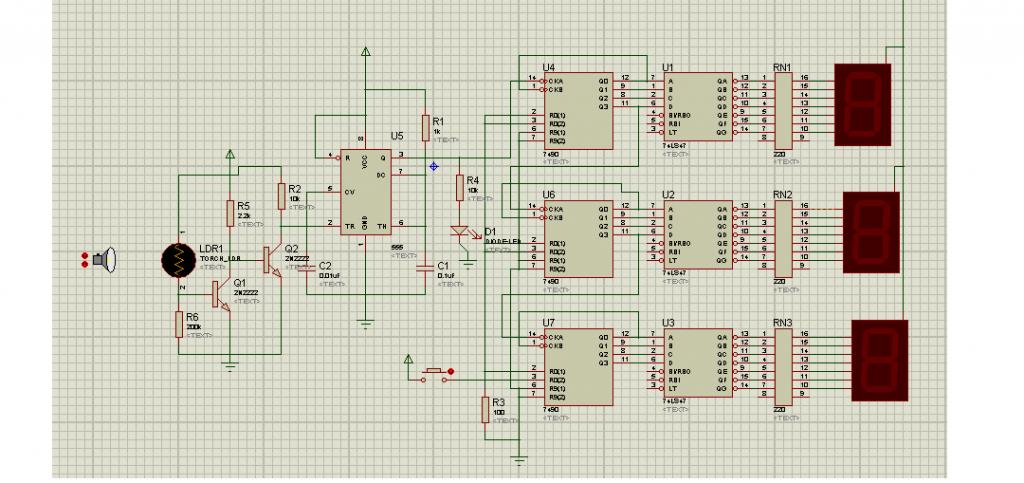Screen dimensions: 1024x483
Task: Click the top seven-segment display
Action: pos(863,104)
